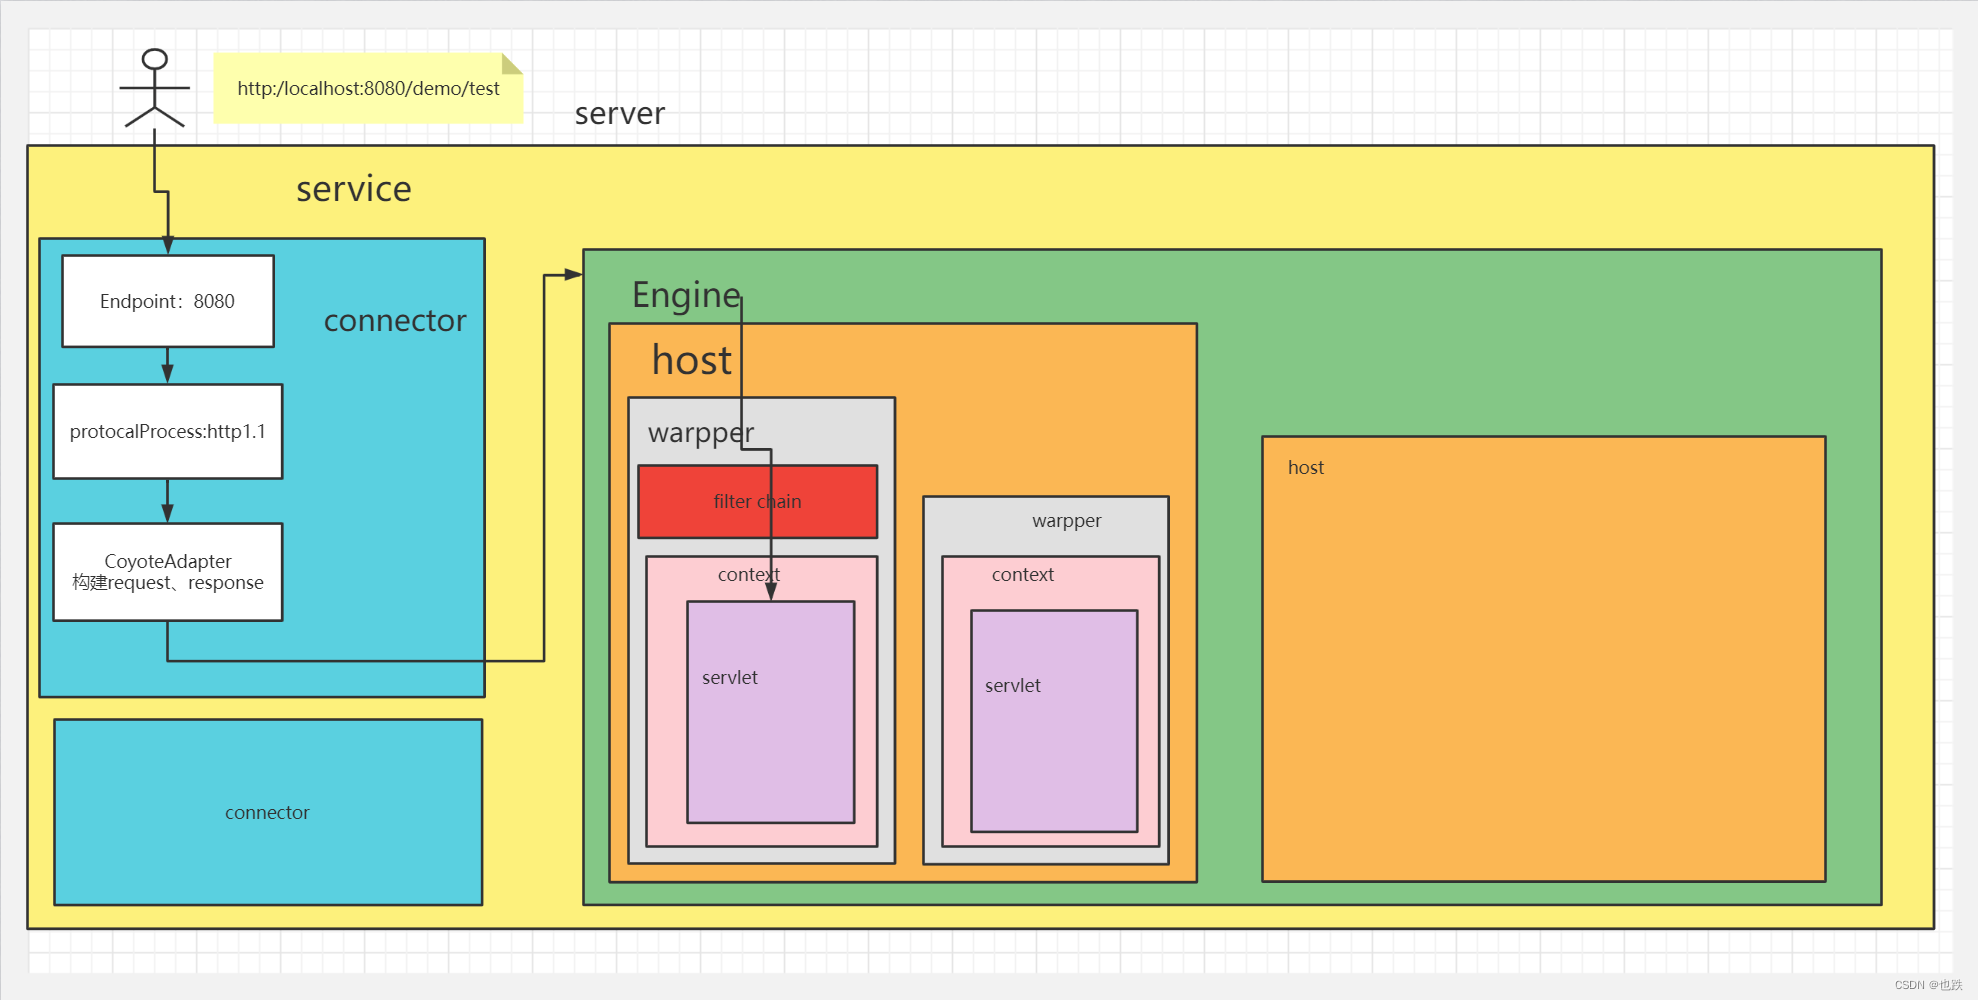The width and height of the screenshot is (1978, 1000).
Task: Select the 'server' label text
Action: pos(620,114)
